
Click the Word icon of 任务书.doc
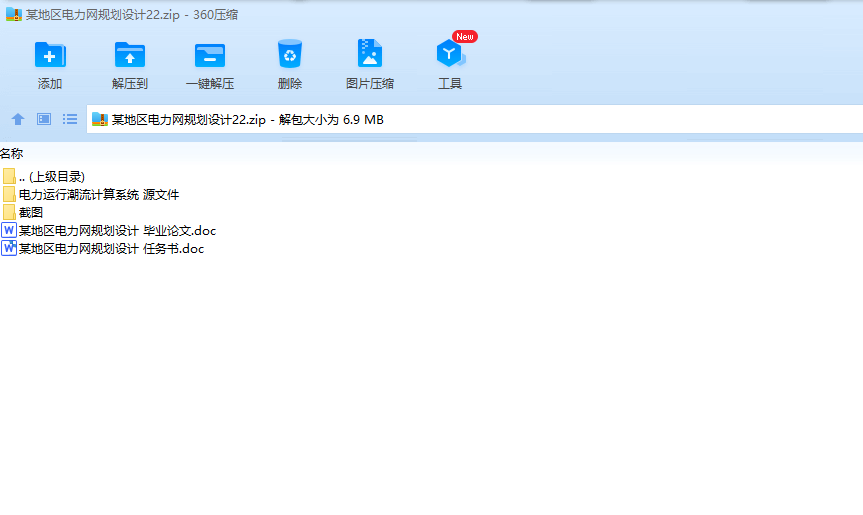click(x=9, y=249)
